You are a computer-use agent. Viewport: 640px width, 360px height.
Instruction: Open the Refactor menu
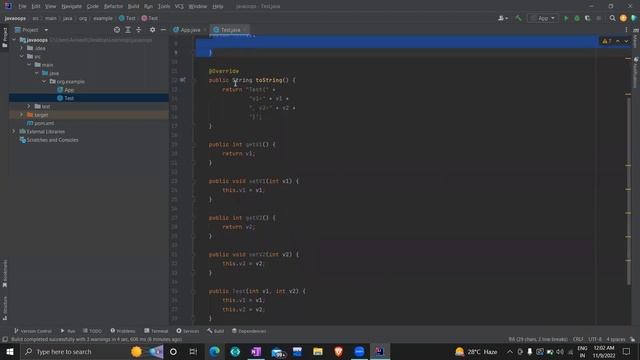point(113,6)
